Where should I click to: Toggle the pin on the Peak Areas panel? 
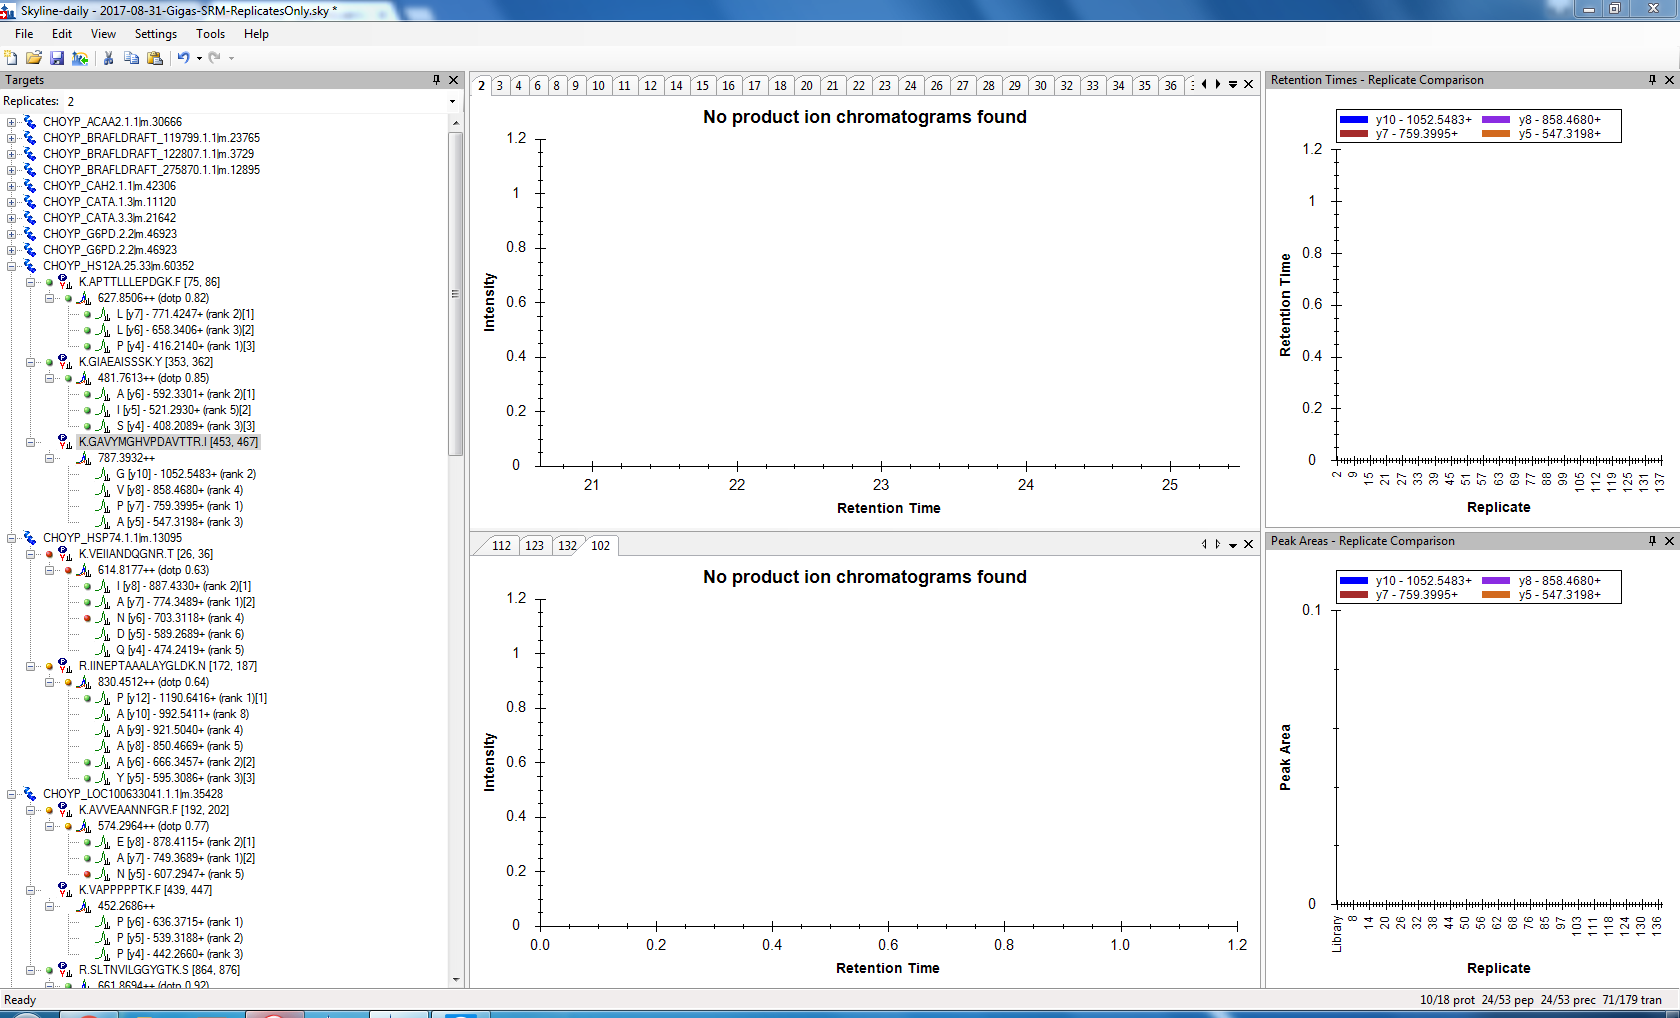(1652, 541)
